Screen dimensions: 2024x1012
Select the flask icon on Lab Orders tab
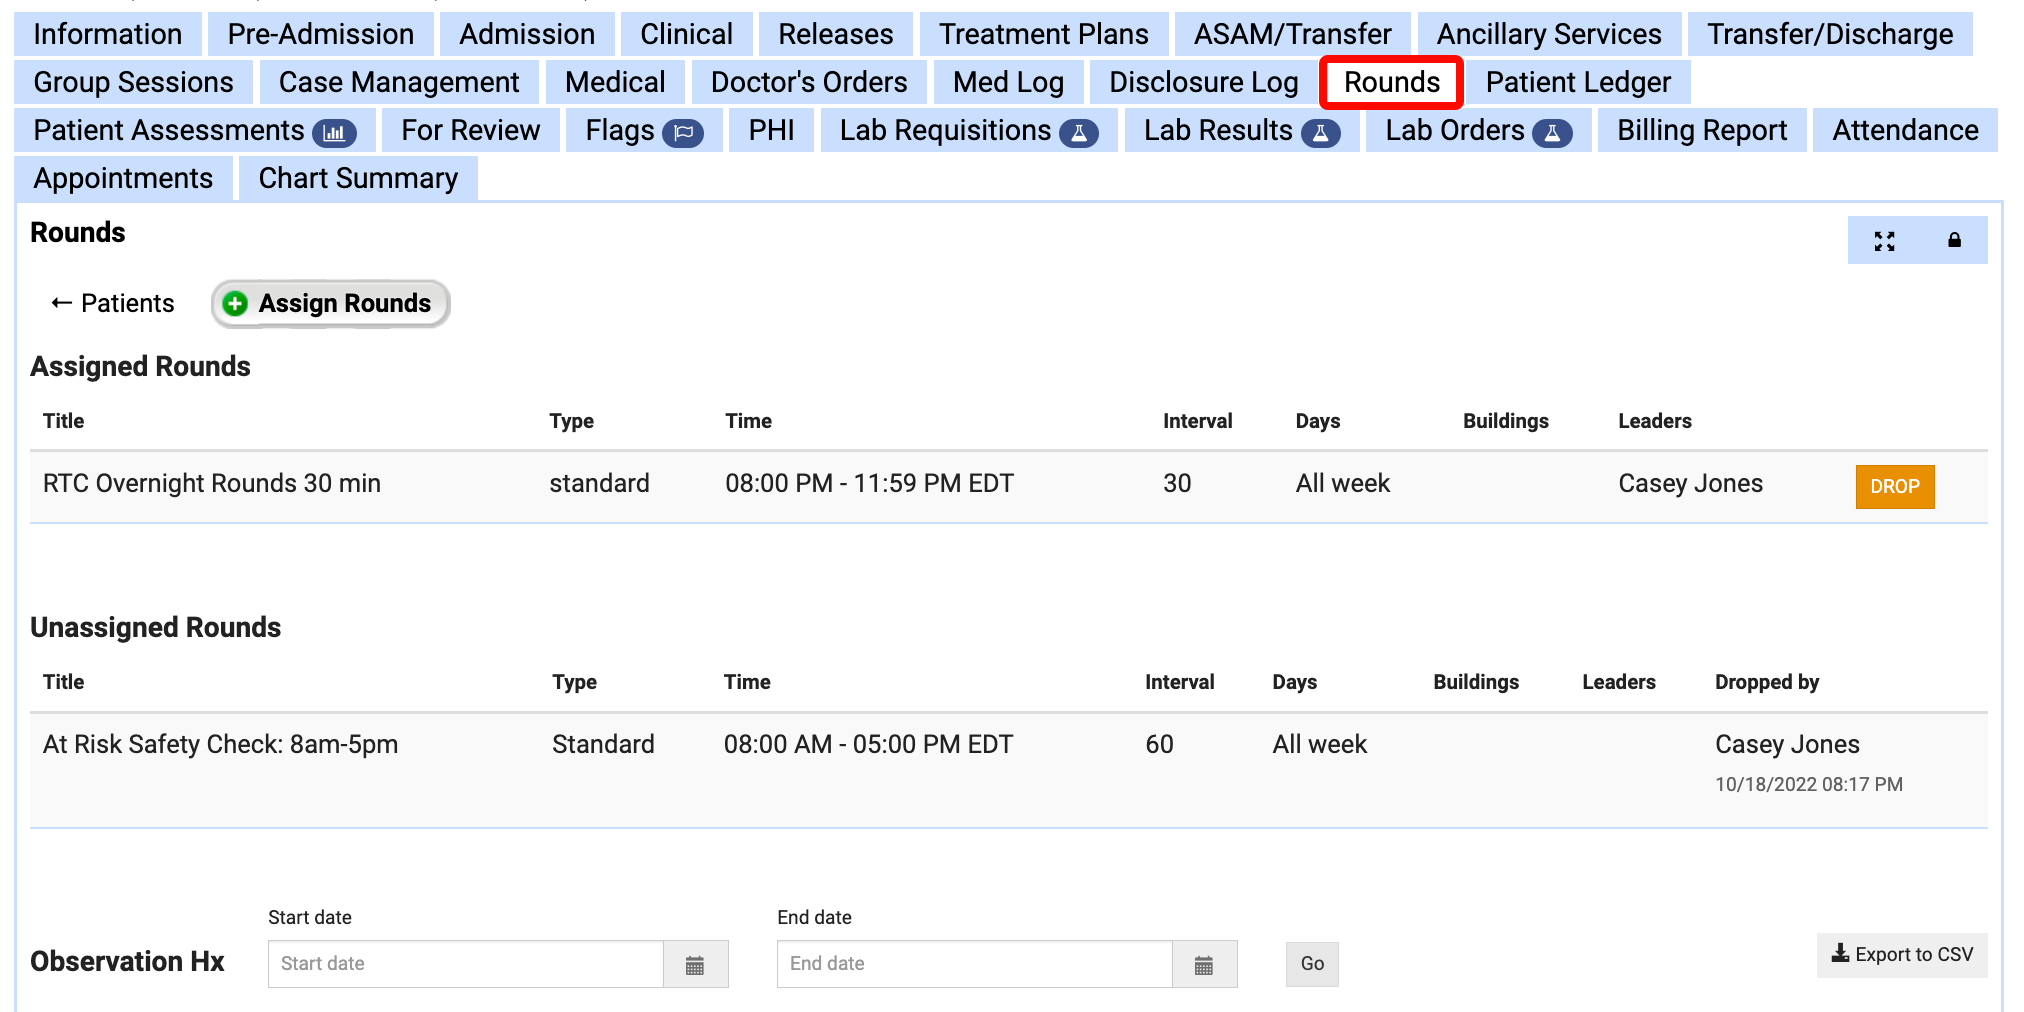point(1552,130)
